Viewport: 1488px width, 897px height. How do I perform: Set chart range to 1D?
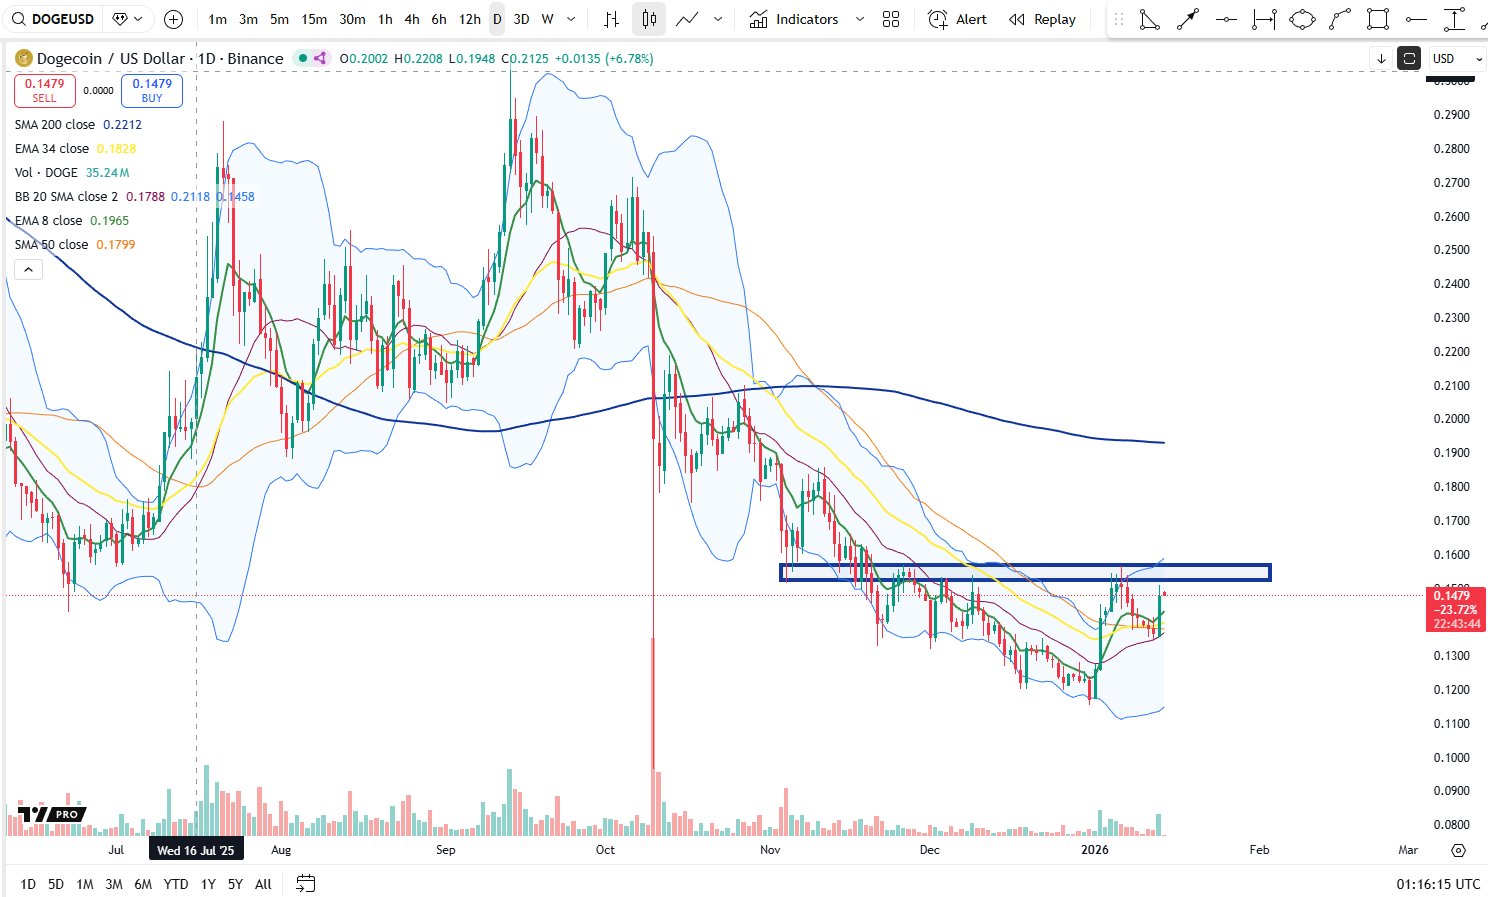point(28,884)
